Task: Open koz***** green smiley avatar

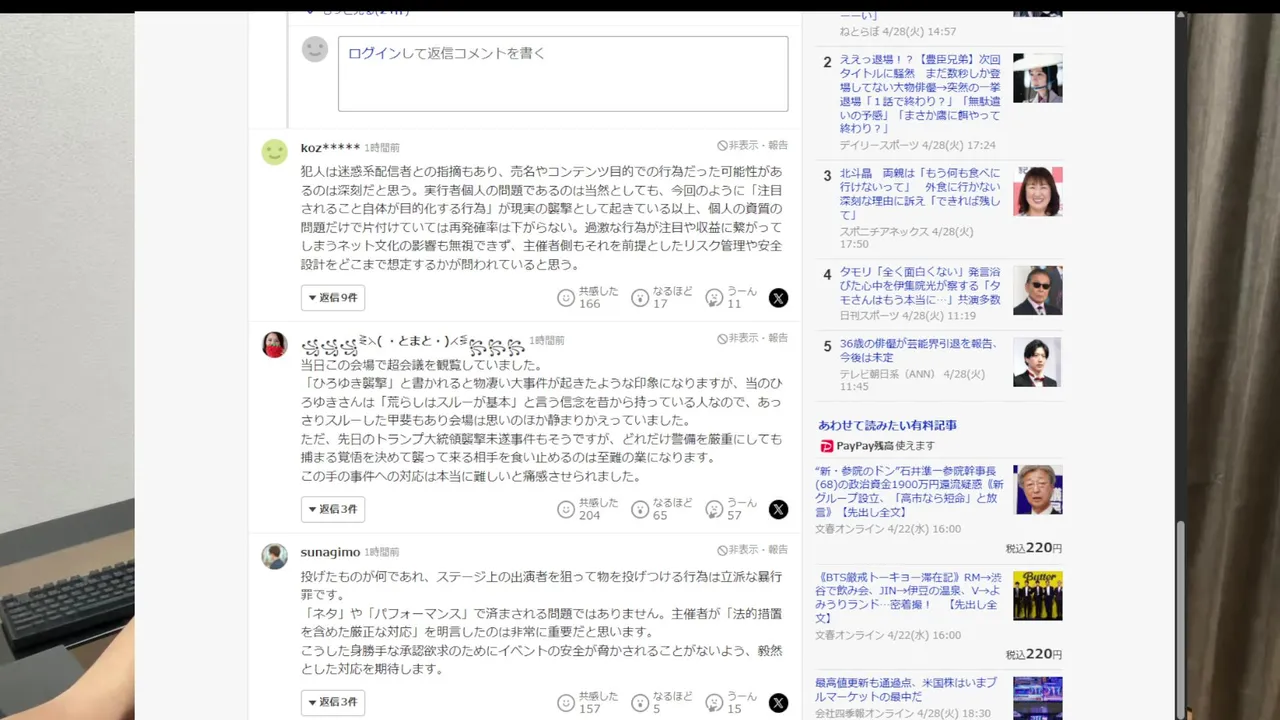Action: [274, 152]
